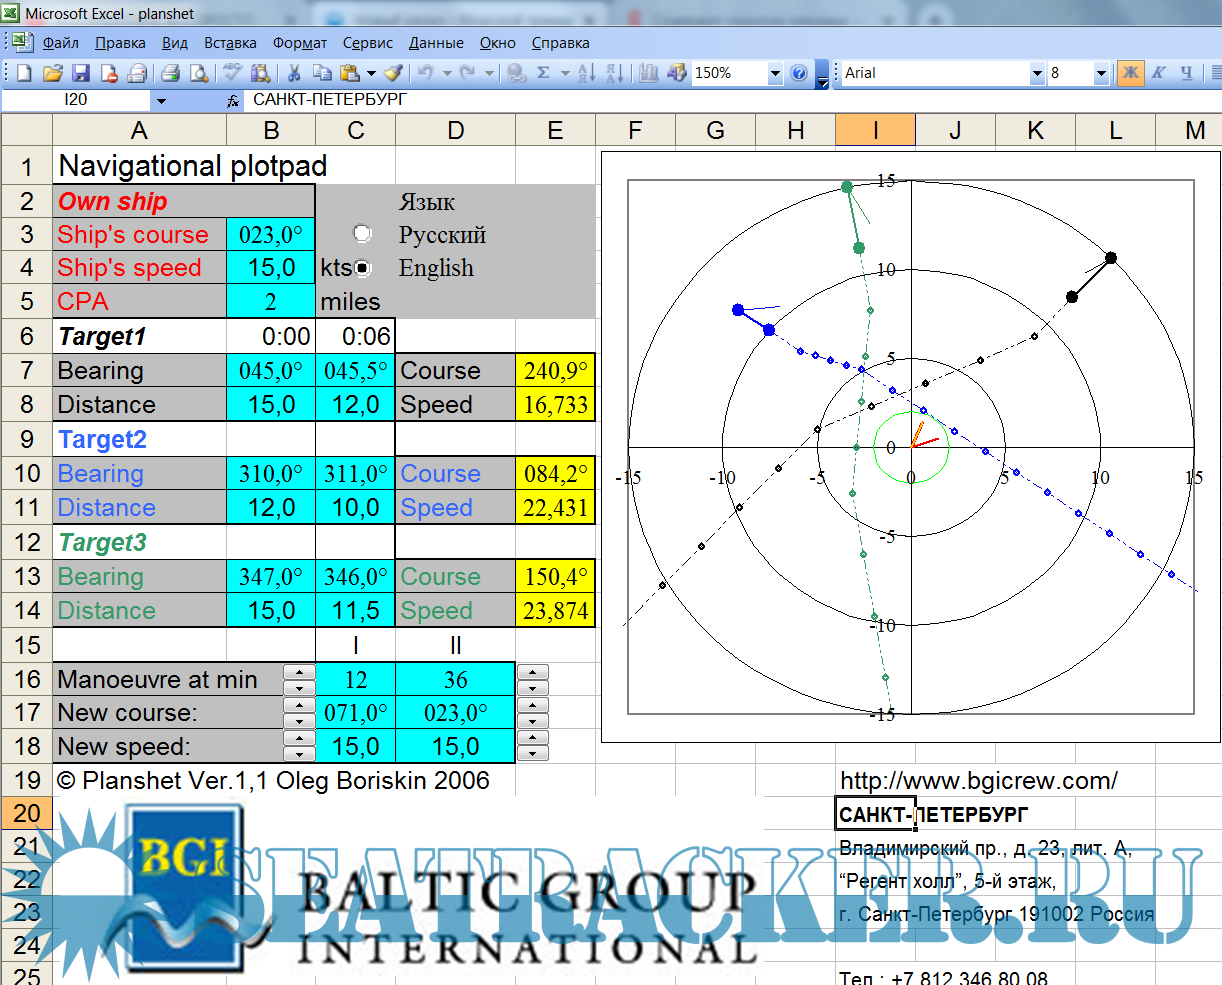Click the Ship's speed value cell 15,0
Image resolution: width=1222 pixels, height=985 pixels.
(x=271, y=268)
